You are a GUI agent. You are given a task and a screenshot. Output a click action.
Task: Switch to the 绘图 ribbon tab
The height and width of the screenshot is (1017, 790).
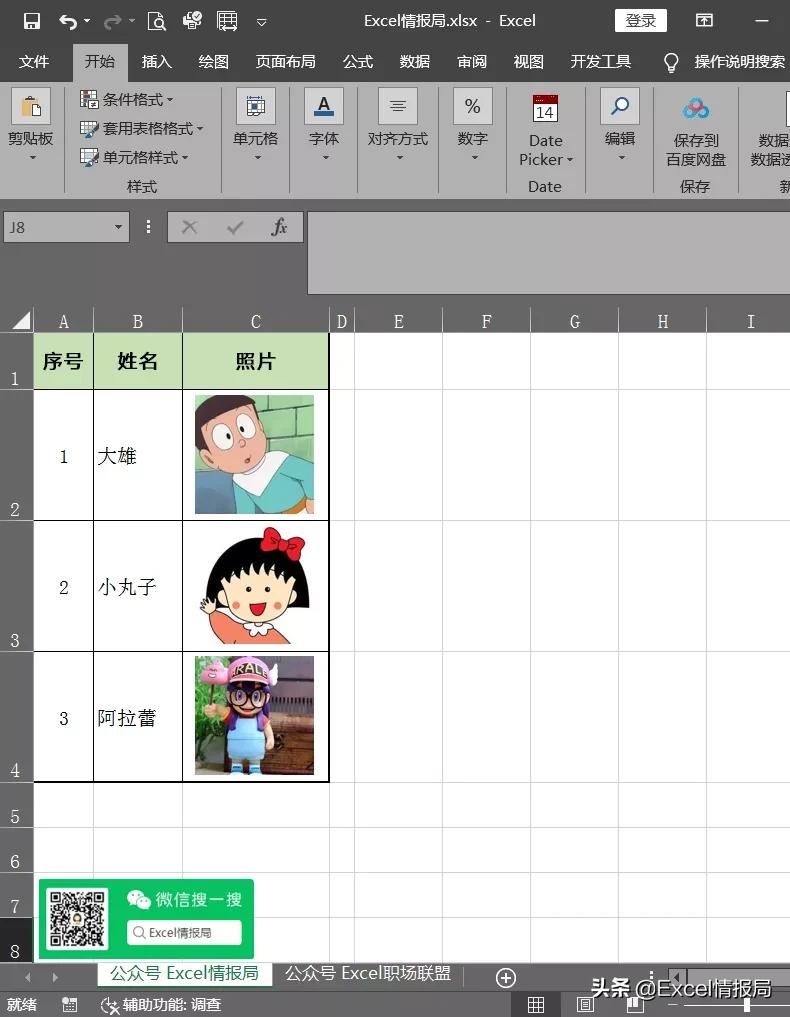(213, 62)
